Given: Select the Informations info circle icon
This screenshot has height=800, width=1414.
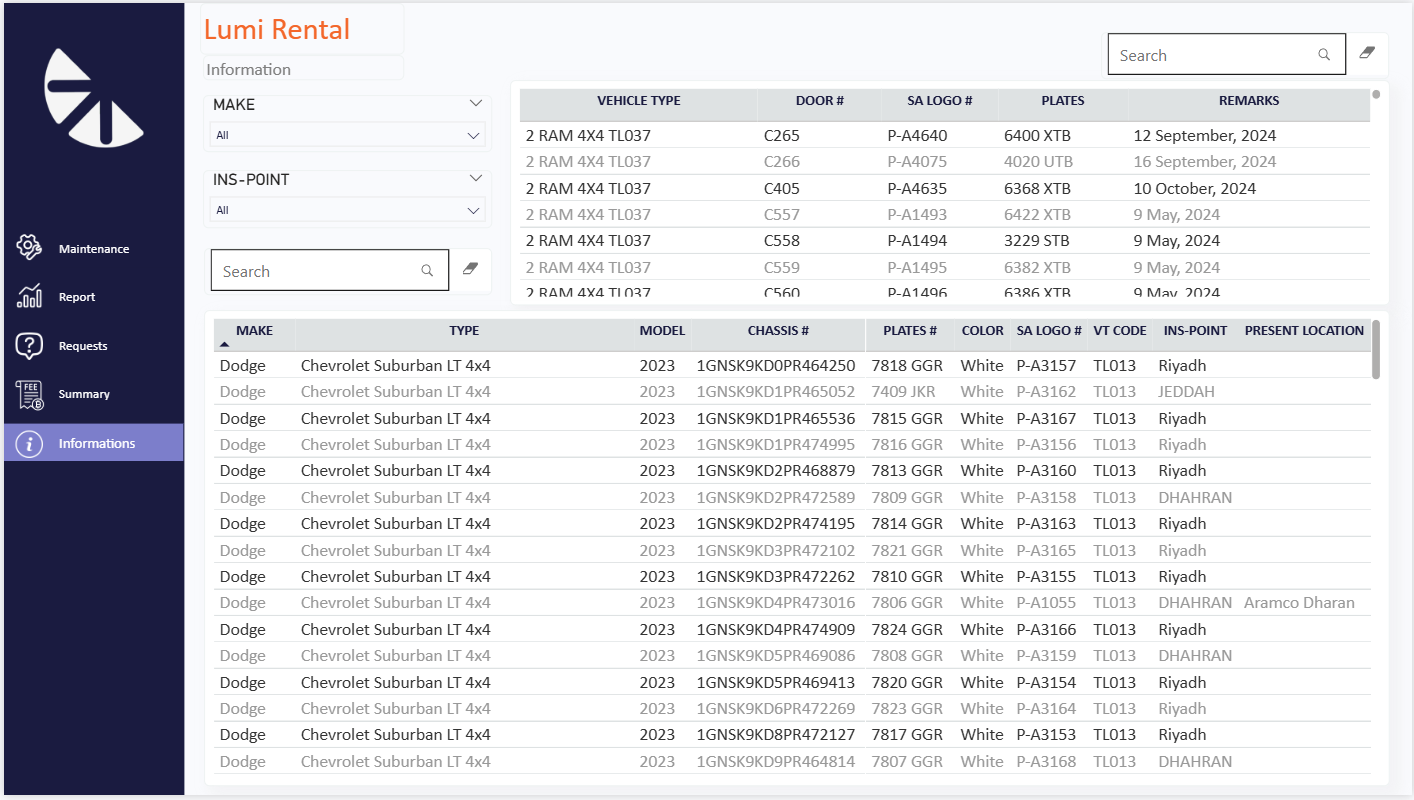Looking at the screenshot, I should coord(29,443).
